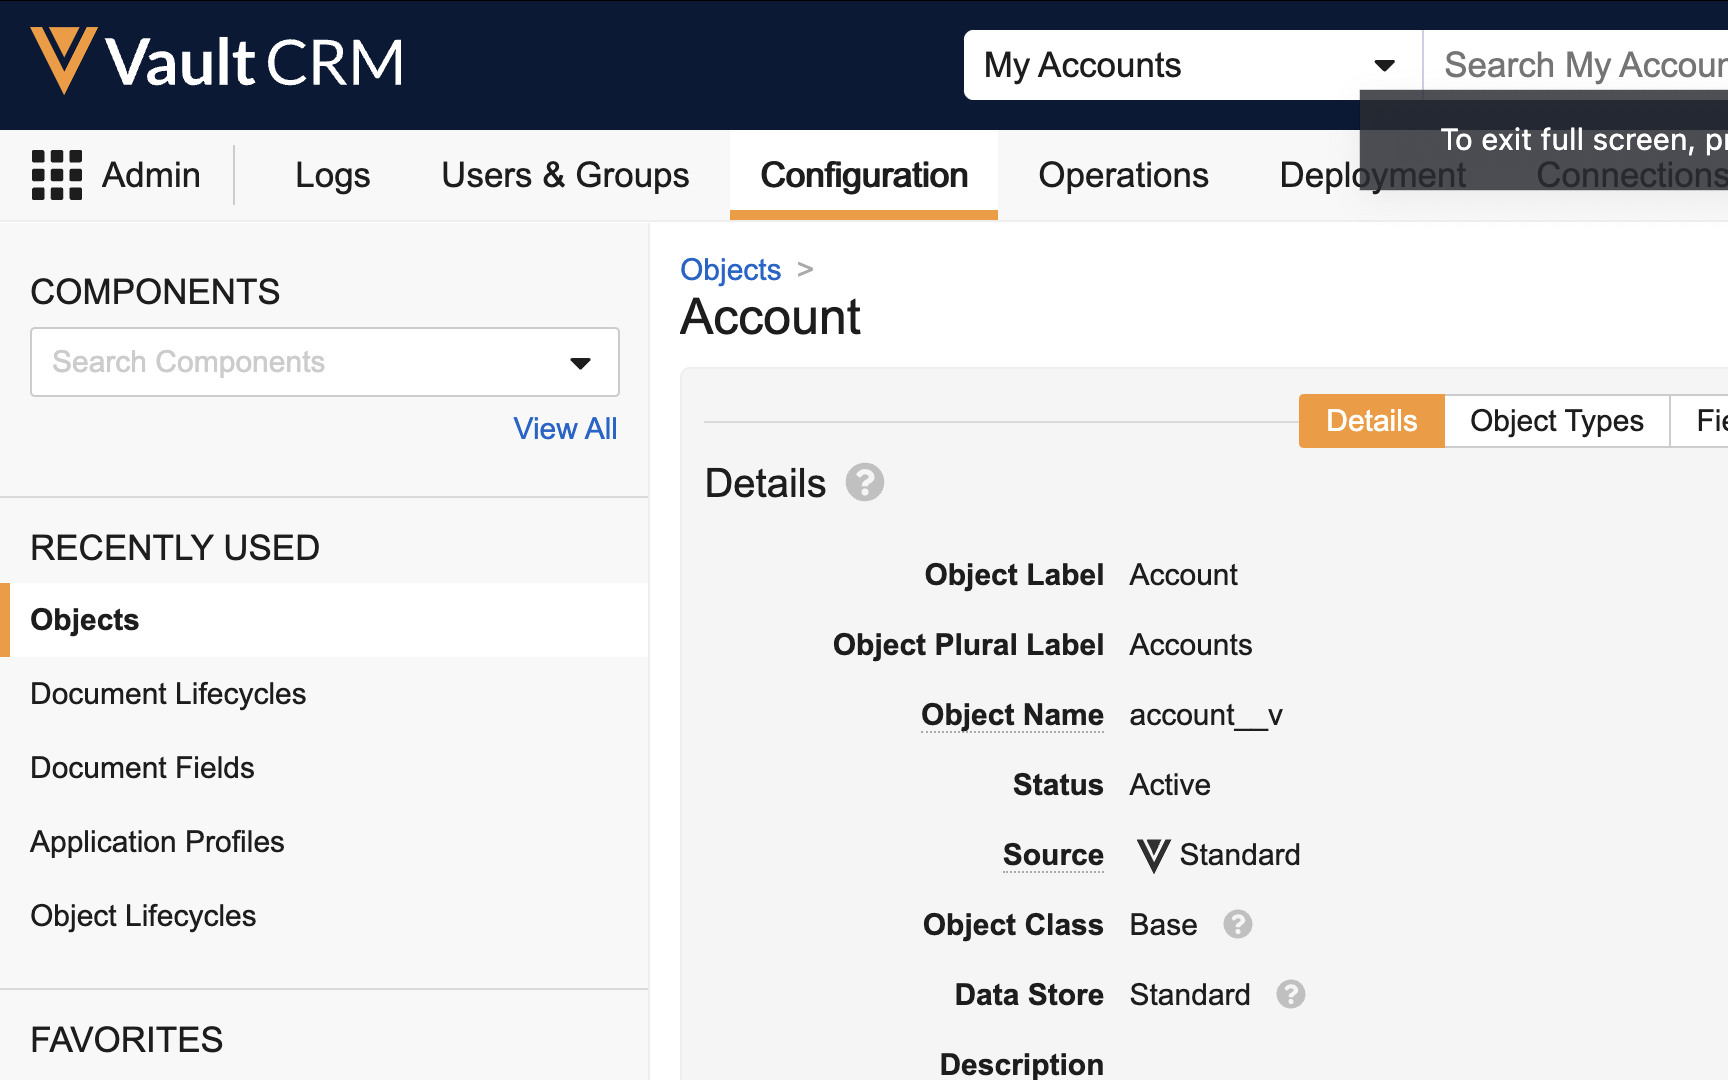Expand the Search Components dropdown arrow
The width and height of the screenshot is (1728, 1080).
[x=580, y=362]
